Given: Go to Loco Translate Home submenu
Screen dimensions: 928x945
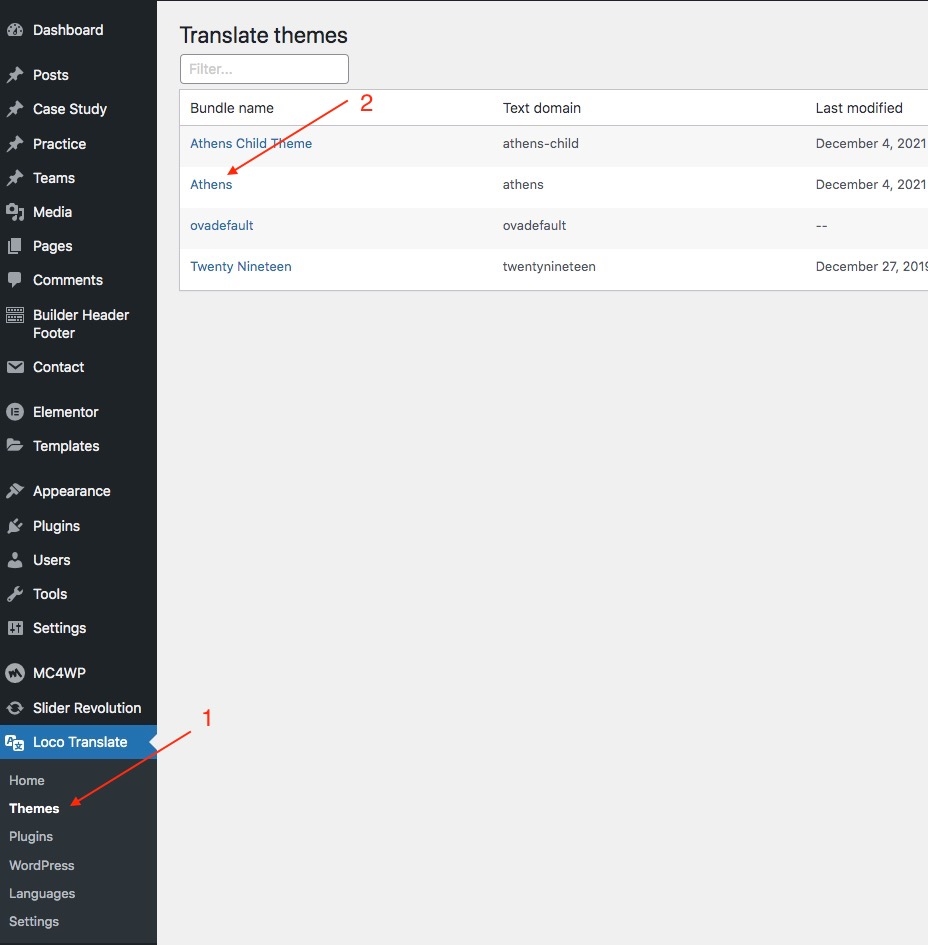Looking at the screenshot, I should click(27, 780).
